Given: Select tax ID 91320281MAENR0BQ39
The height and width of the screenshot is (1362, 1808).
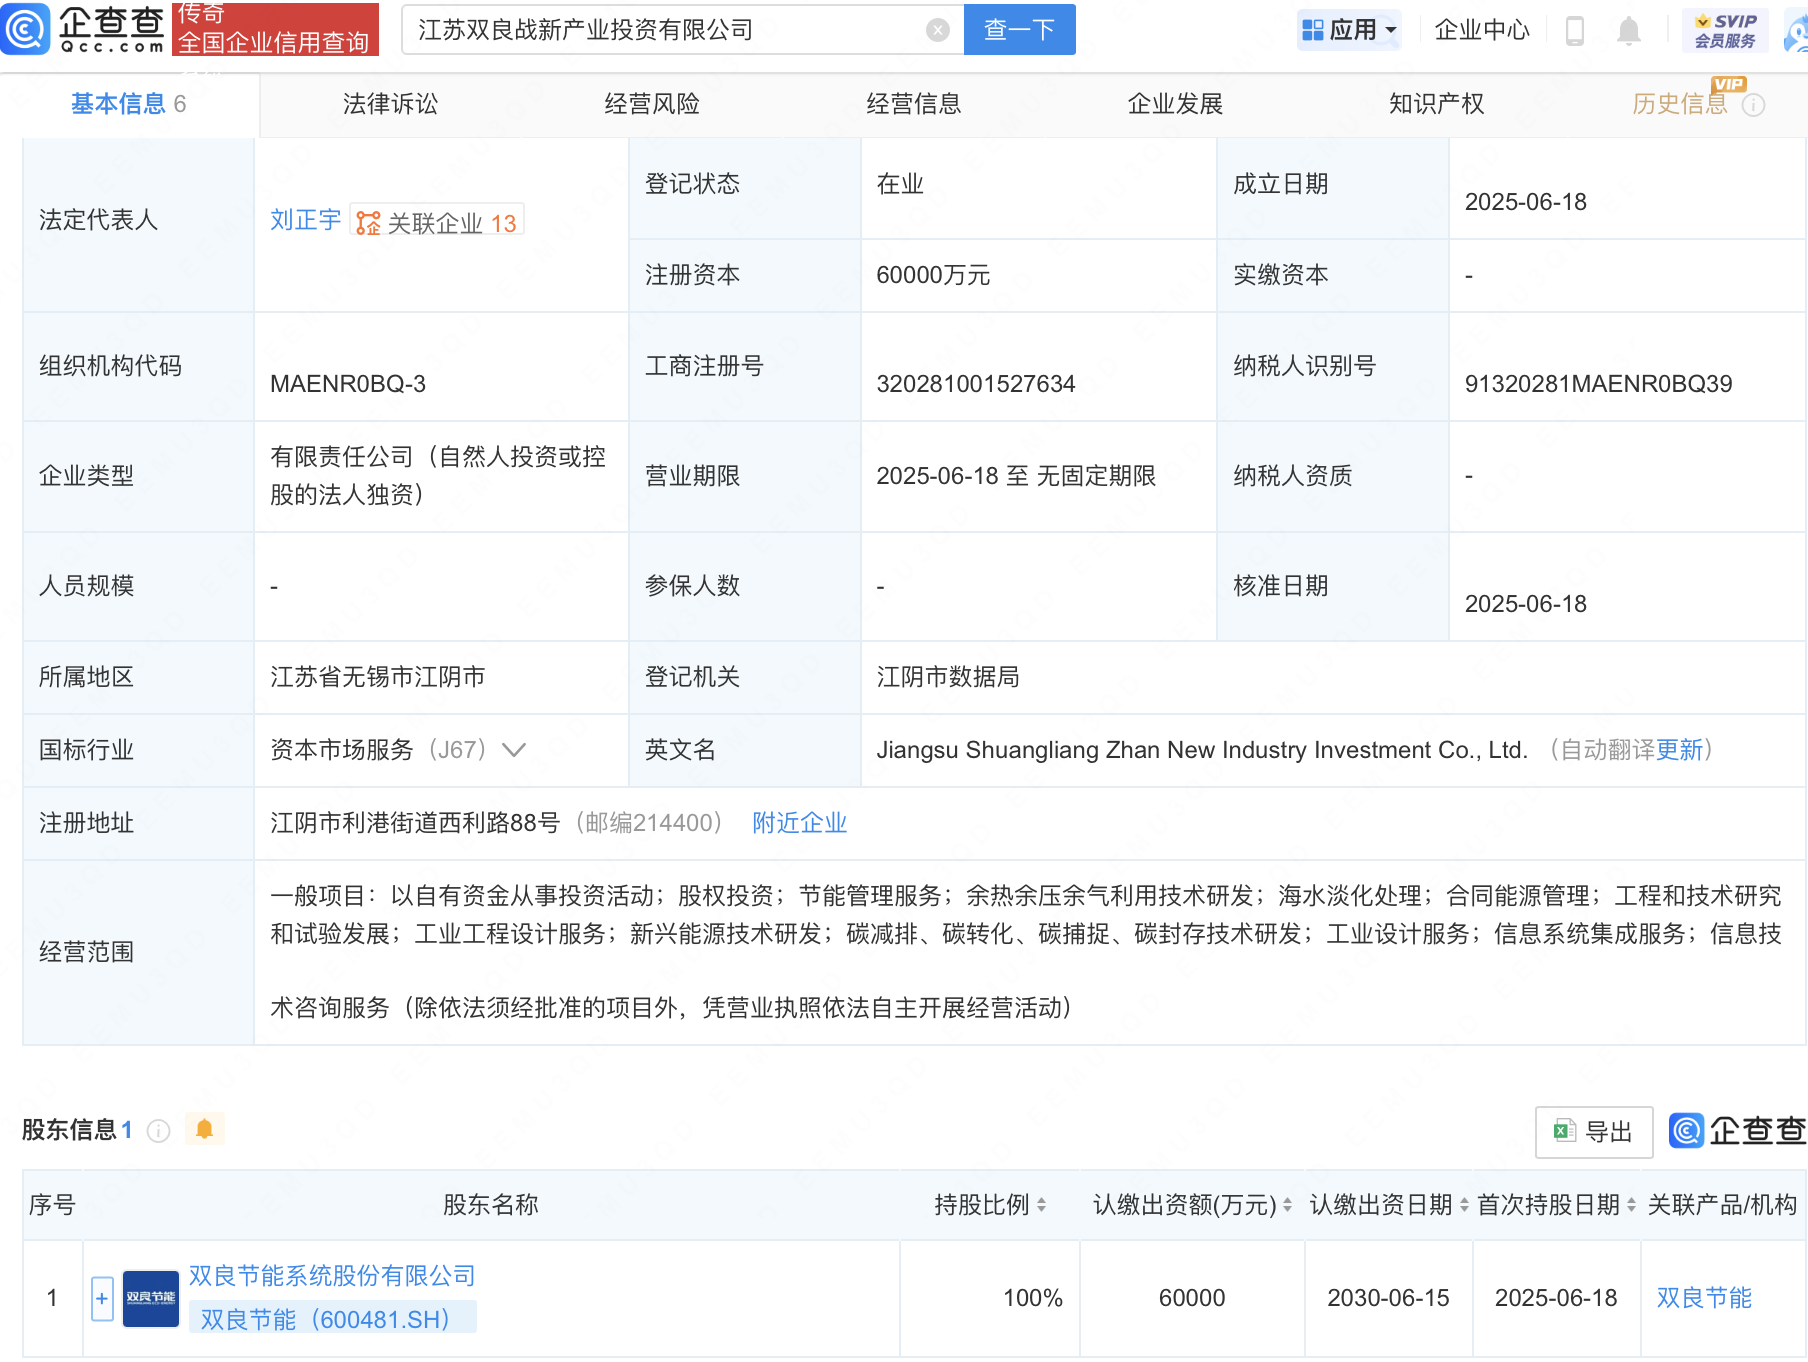Looking at the screenshot, I should click(x=1598, y=384).
